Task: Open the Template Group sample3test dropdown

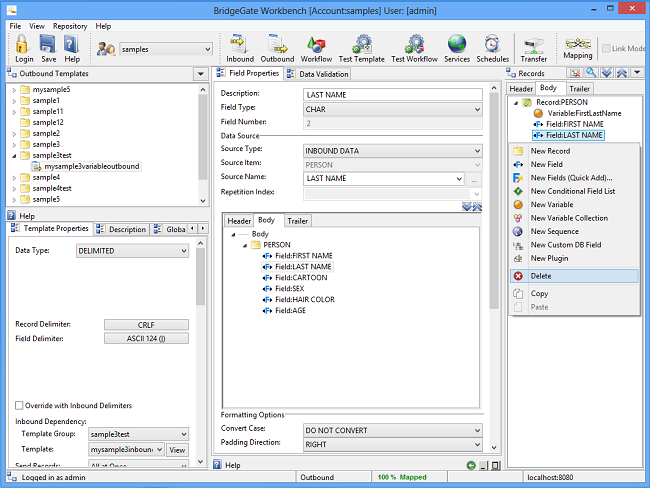Action: click(184, 434)
